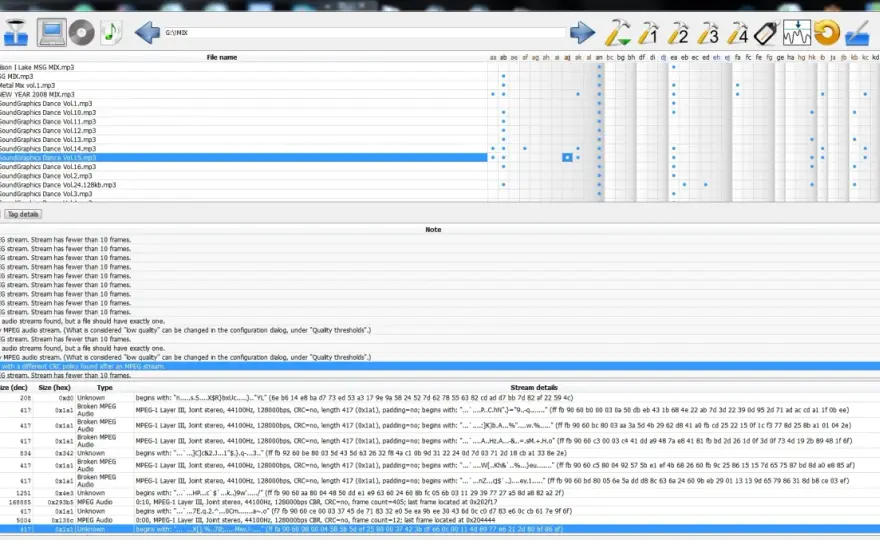Viewport: 880px width, 540px height.
Task: Open the Tag details tab
Action: (23, 214)
